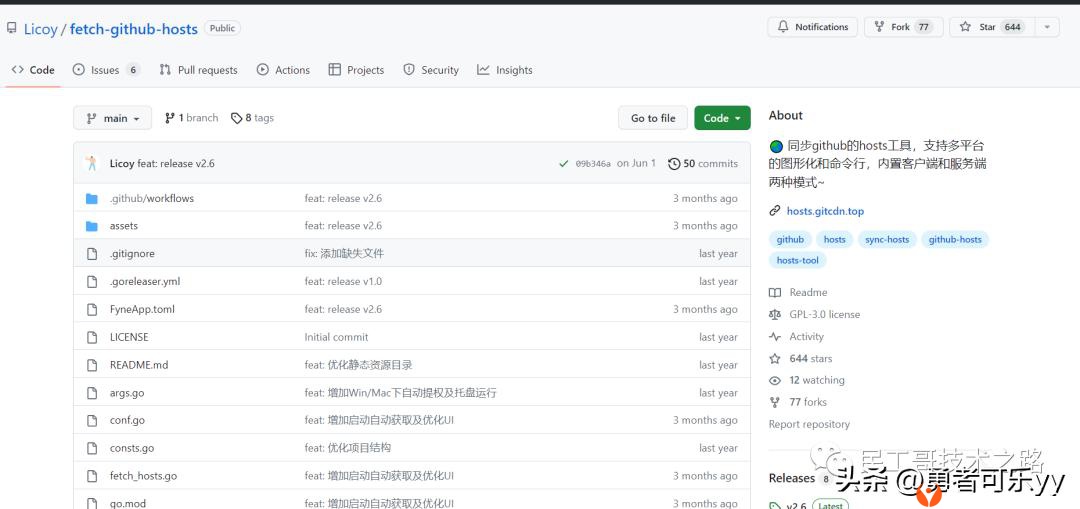Open the FyneApp.toml file
The height and width of the screenshot is (509, 1080).
tap(143, 309)
